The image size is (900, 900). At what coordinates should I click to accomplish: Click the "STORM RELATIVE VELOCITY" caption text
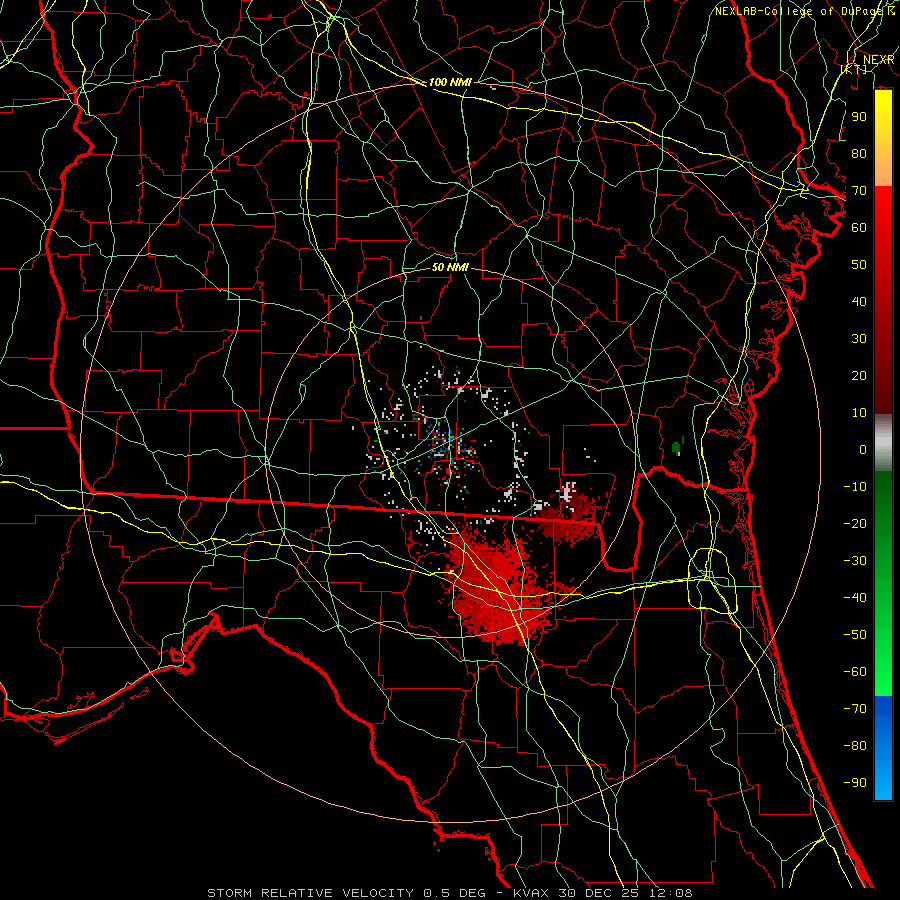click(310, 893)
